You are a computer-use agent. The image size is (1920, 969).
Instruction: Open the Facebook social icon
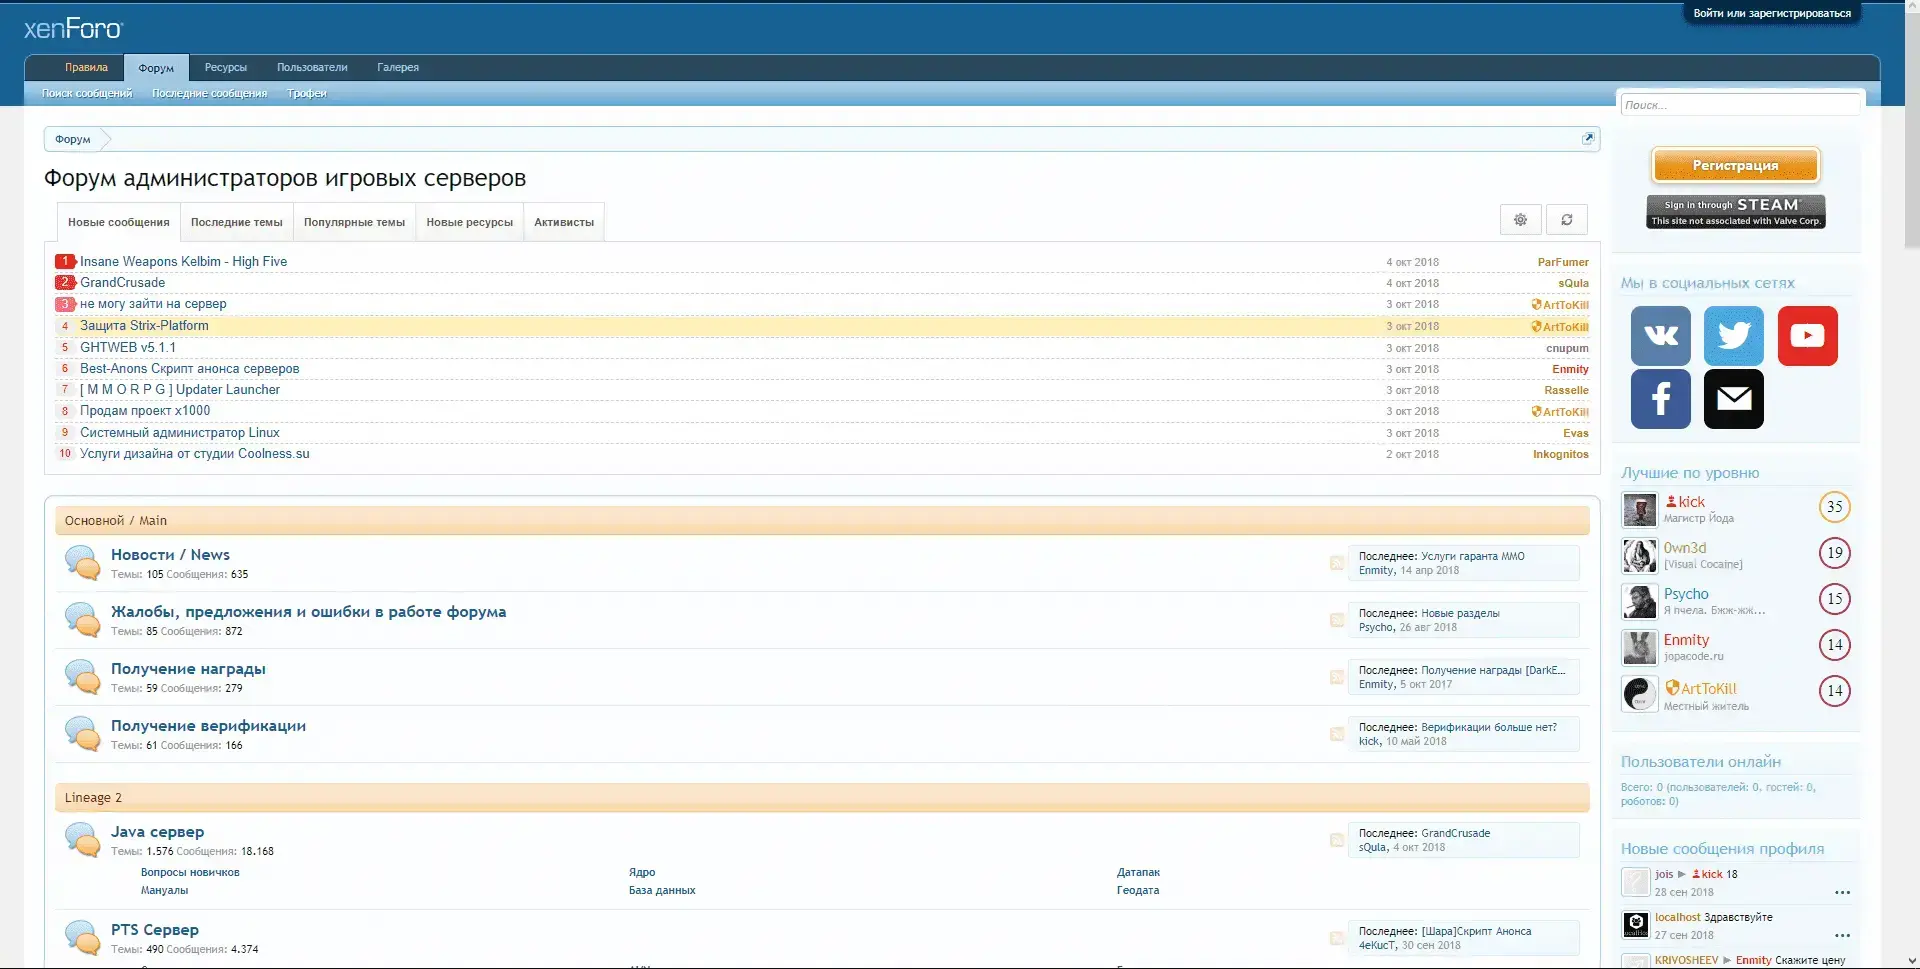click(1660, 398)
